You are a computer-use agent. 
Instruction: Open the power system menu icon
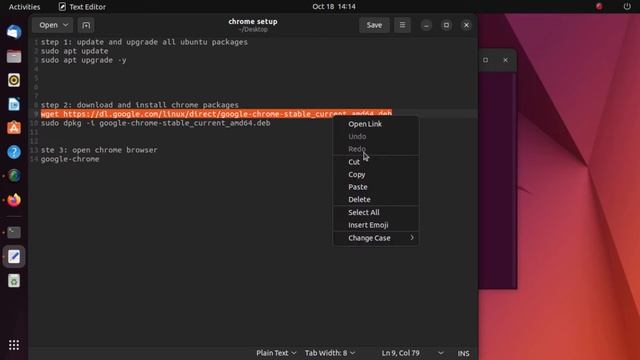[x=627, y=7]
